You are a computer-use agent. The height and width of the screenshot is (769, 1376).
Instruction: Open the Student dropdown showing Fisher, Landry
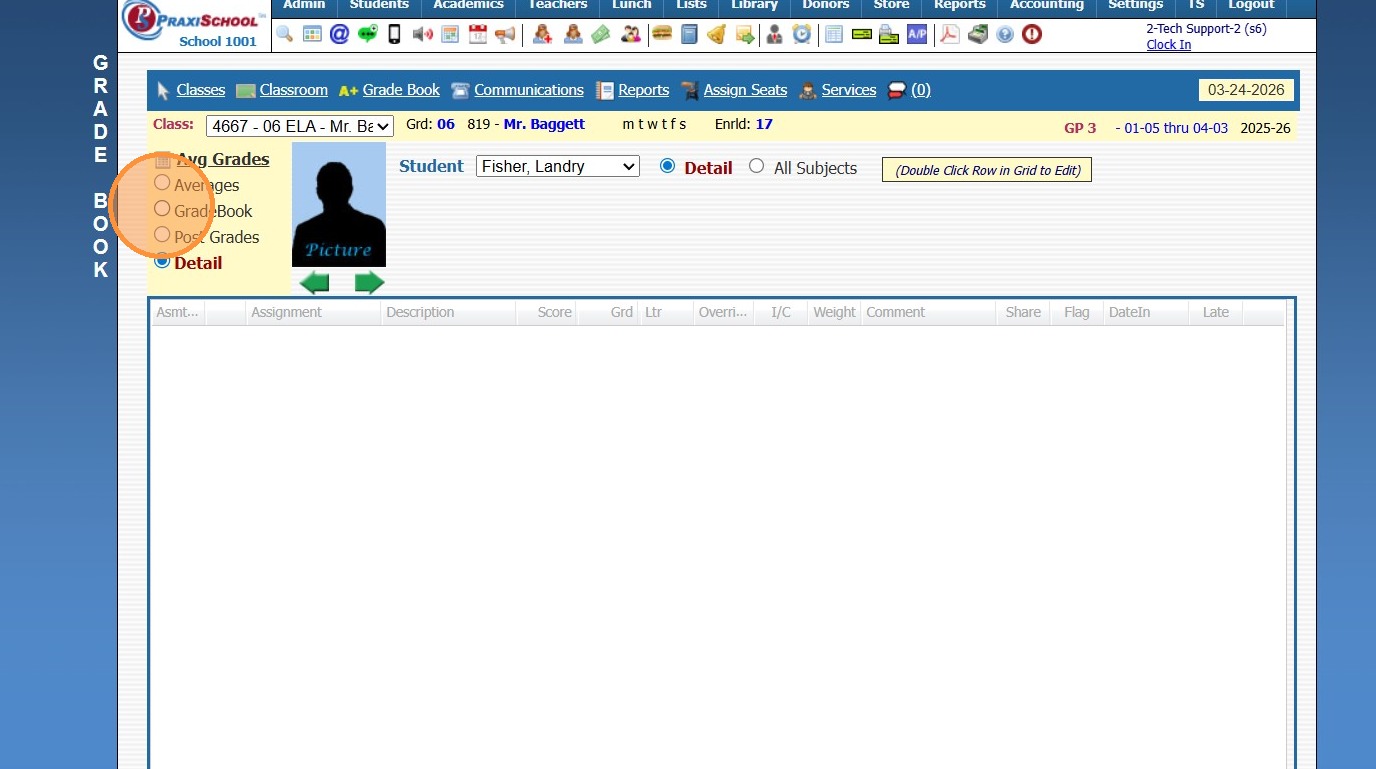558,166
